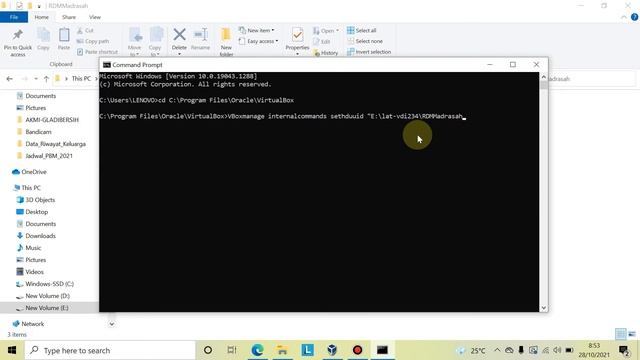Viewport: 640px width, 360px height.
Task: Open Windows-SSD (C:) drive
Action: pyautogui.click(x=49, y=284)
